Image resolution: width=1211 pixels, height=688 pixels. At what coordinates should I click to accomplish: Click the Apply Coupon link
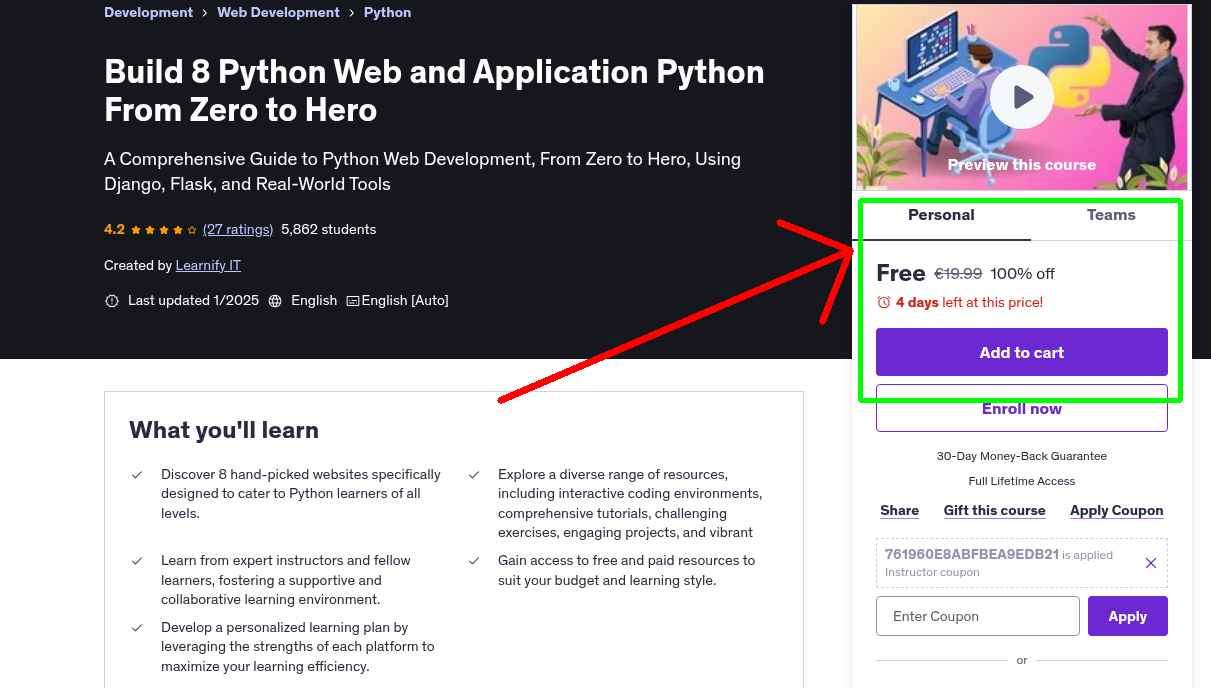1116,511
